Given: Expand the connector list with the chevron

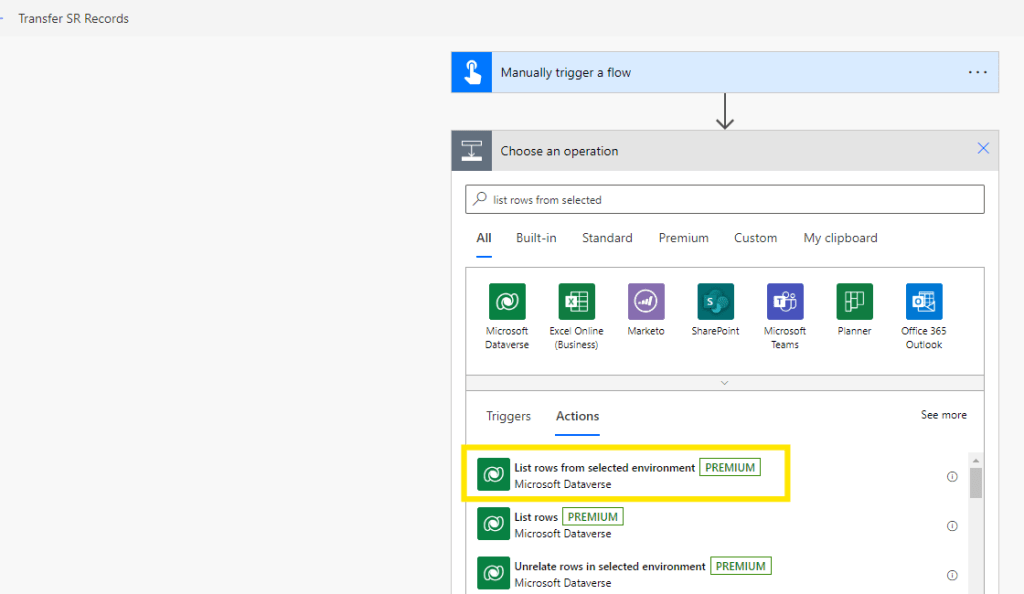Looking at the screenshot, I should [x=725, y=383].
